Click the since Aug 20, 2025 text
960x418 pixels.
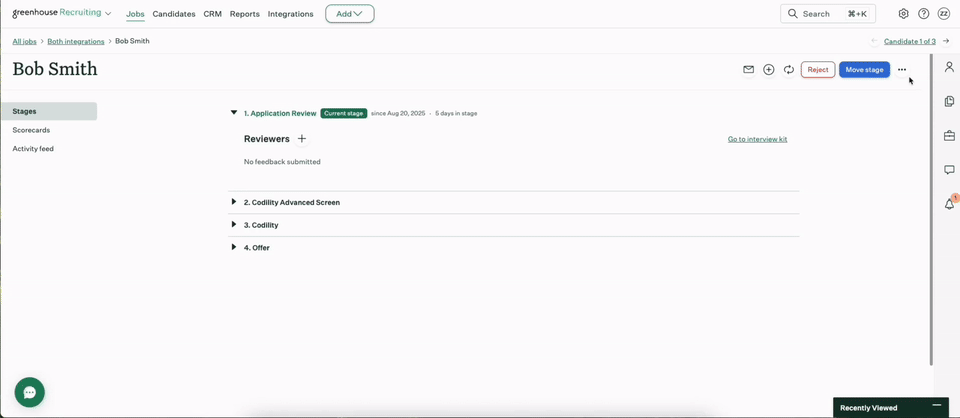tap(398, 113)
